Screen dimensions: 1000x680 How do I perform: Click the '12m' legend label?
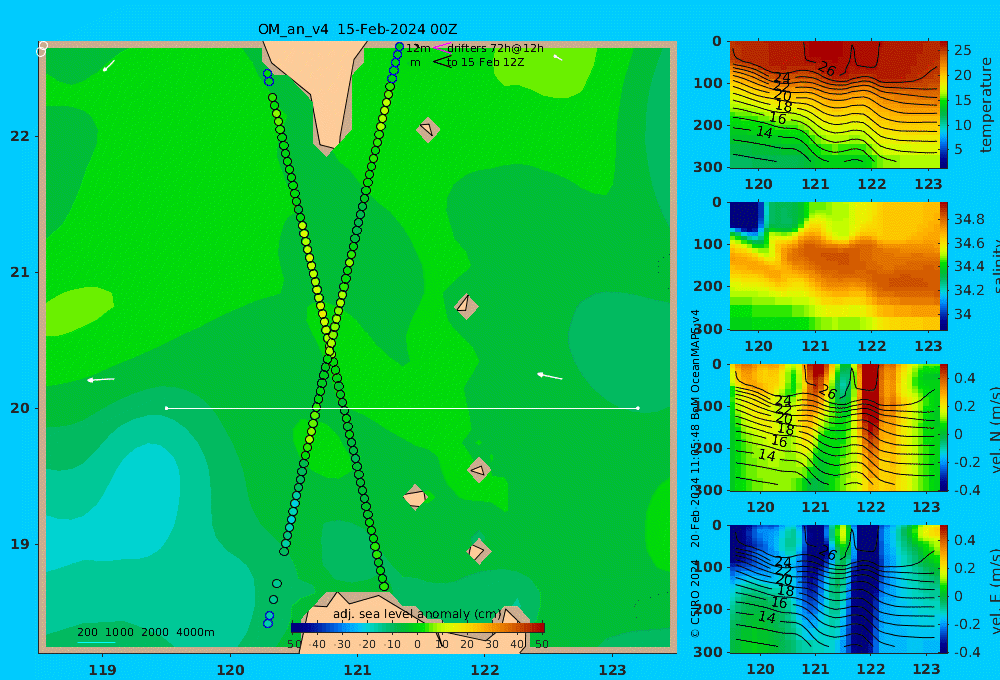coord(418,48)
